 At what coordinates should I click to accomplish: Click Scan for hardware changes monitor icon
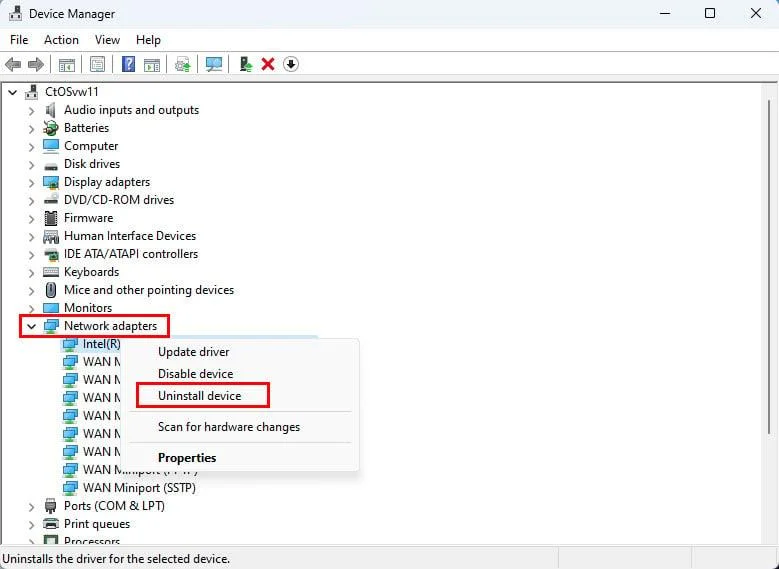[x=214, y=64]
